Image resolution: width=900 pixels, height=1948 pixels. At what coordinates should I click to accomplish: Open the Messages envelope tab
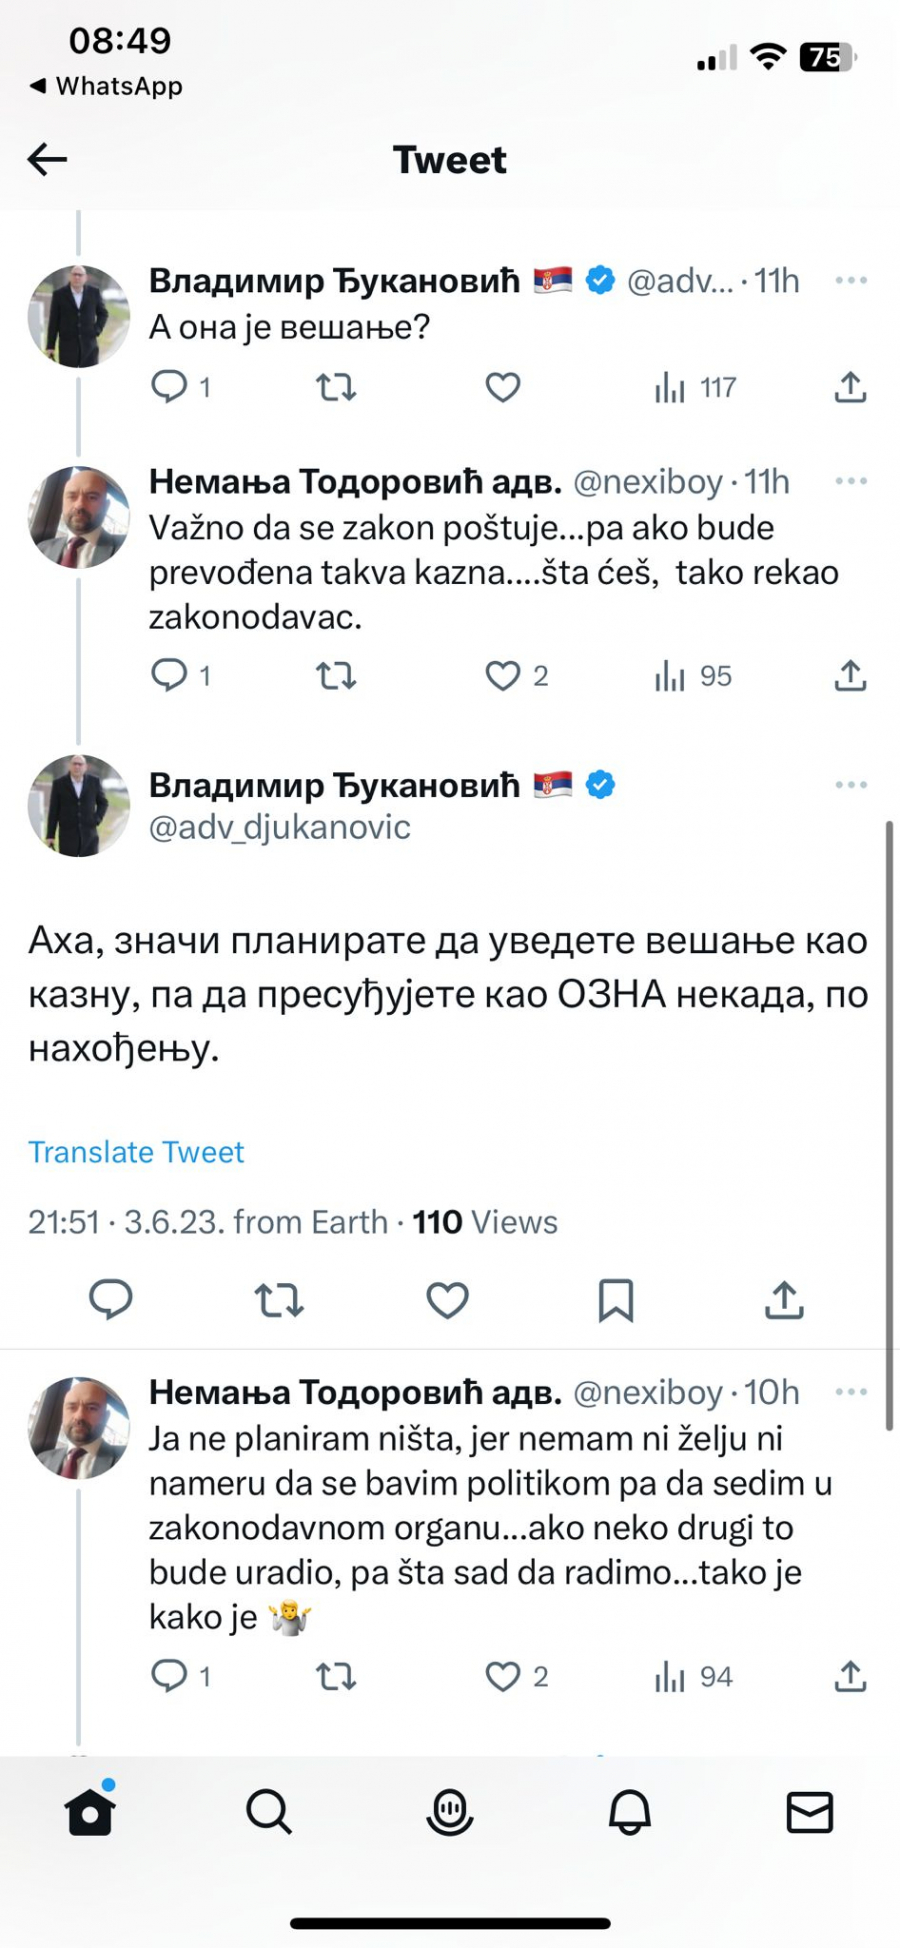click(809, 1811)
